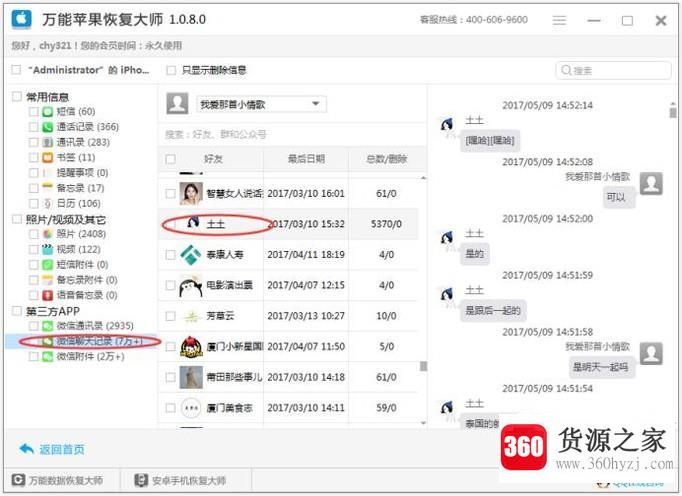Check the 常用信息 group checkbox

point(17,96)
